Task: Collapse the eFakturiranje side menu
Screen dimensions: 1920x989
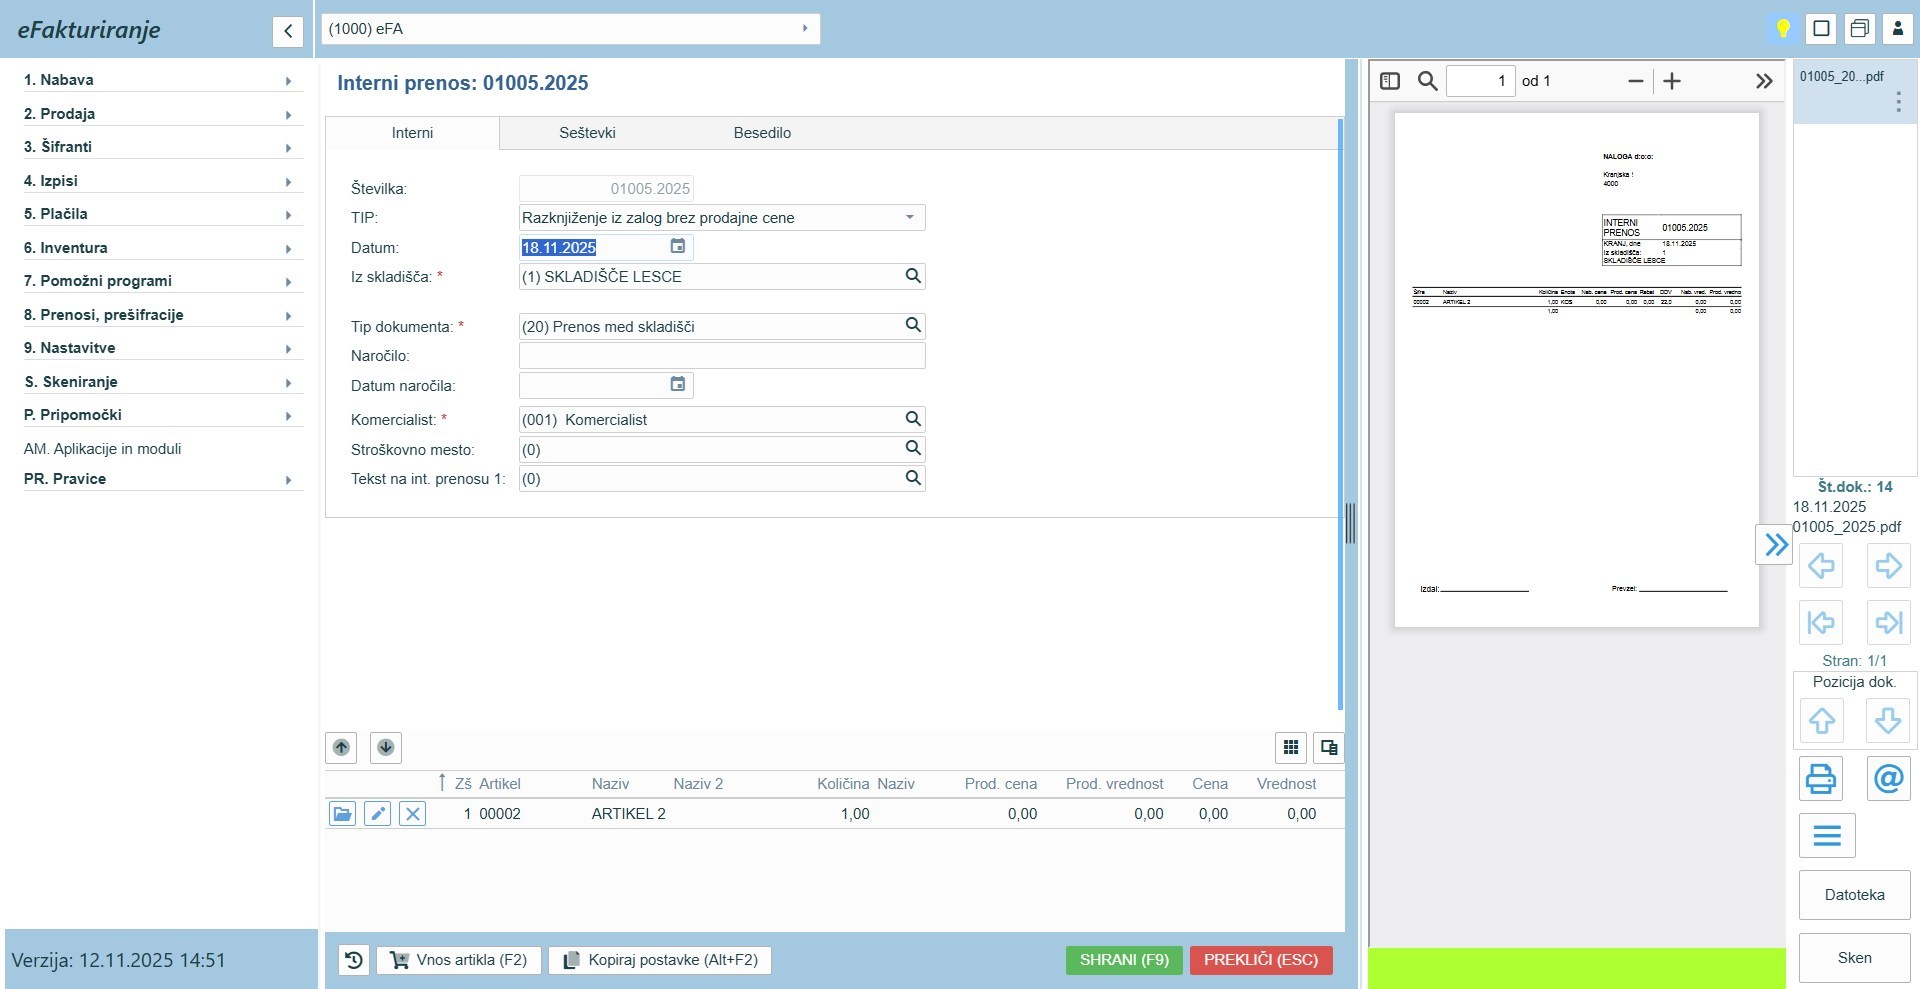Action: coord(288,31)
